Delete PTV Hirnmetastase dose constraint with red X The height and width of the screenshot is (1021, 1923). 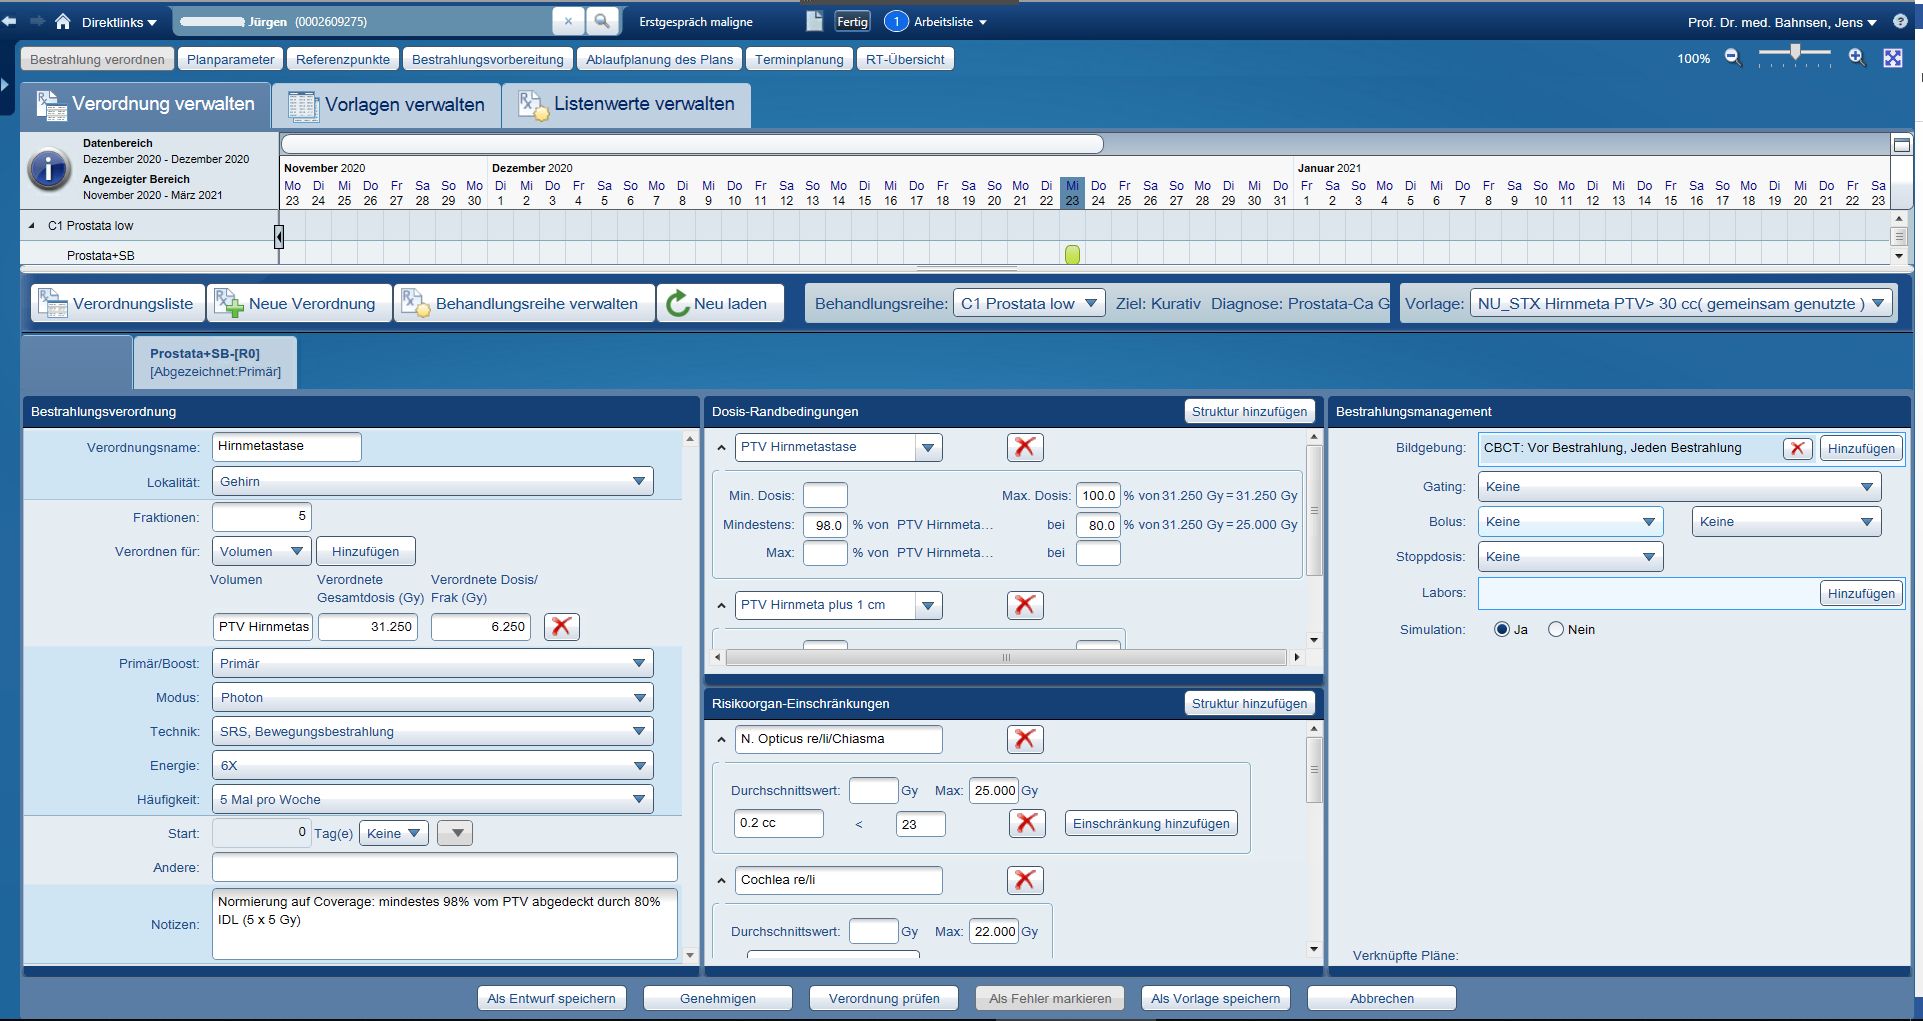[x=1025, y=447]
